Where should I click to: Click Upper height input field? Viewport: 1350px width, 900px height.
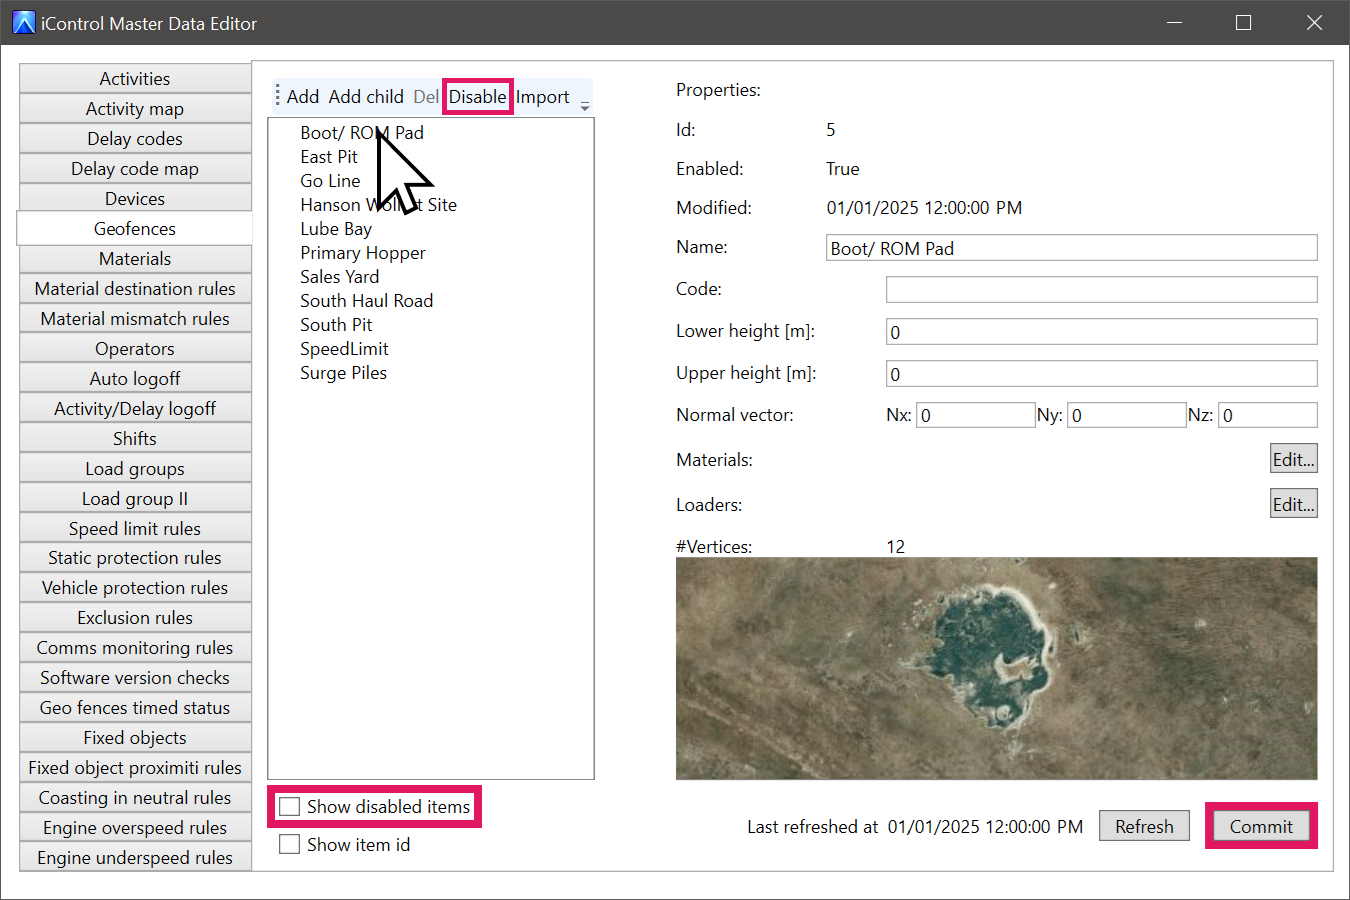click(1102, 374)
